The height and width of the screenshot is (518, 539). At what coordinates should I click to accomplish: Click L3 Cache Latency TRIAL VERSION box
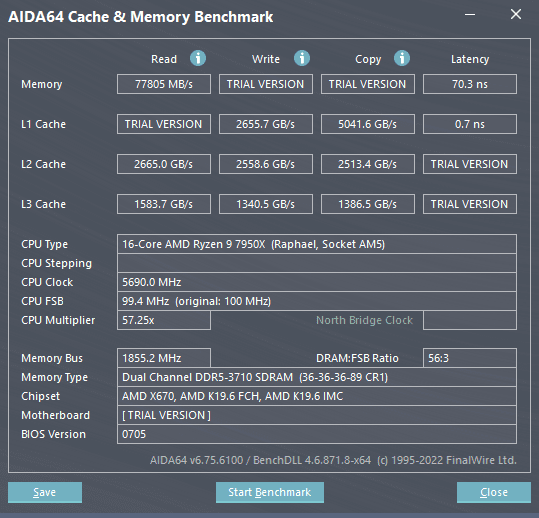point(470,204)
